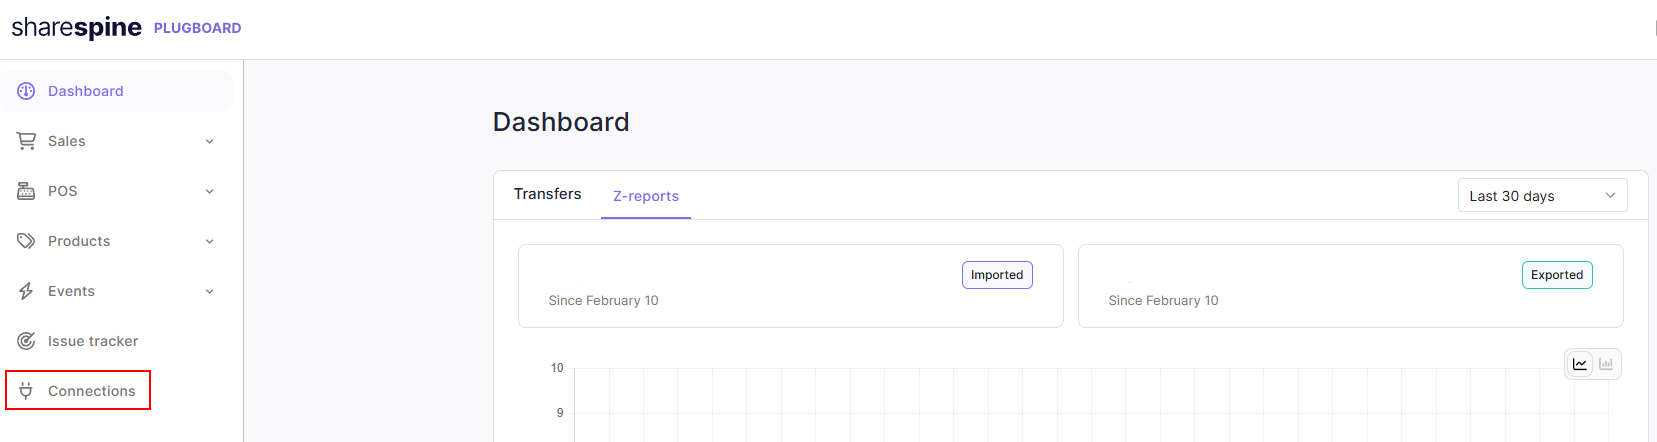
Task: Click the Products tag icon
Action: click(x=26, y=241)
